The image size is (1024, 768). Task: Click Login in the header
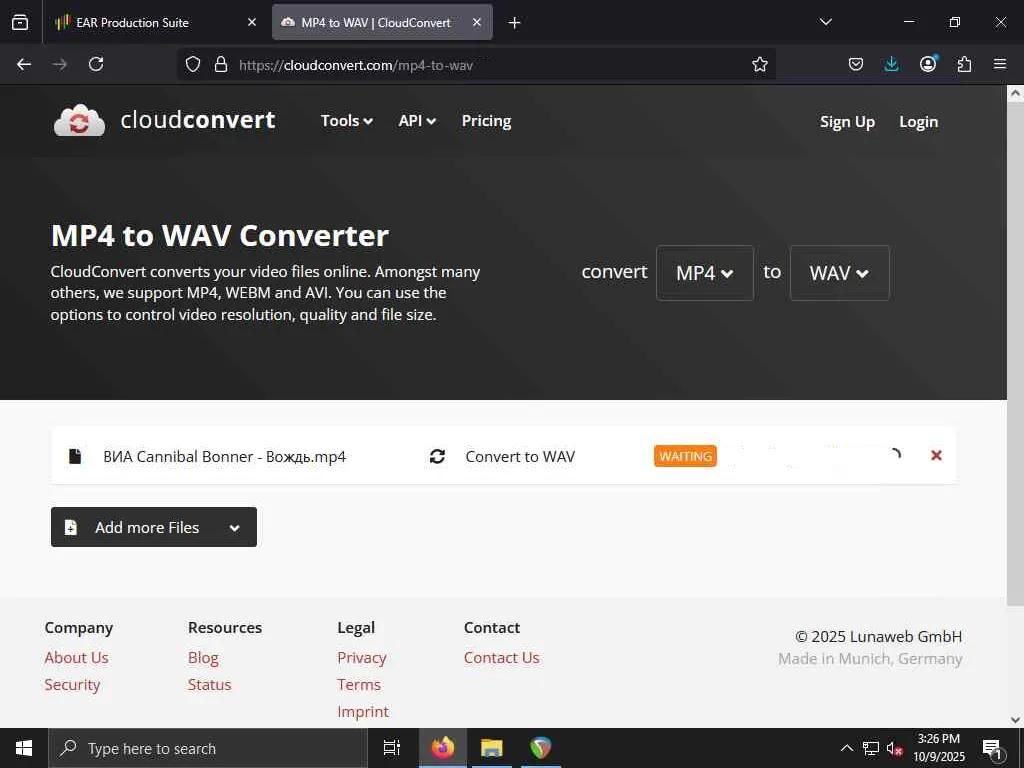[918, 121]
